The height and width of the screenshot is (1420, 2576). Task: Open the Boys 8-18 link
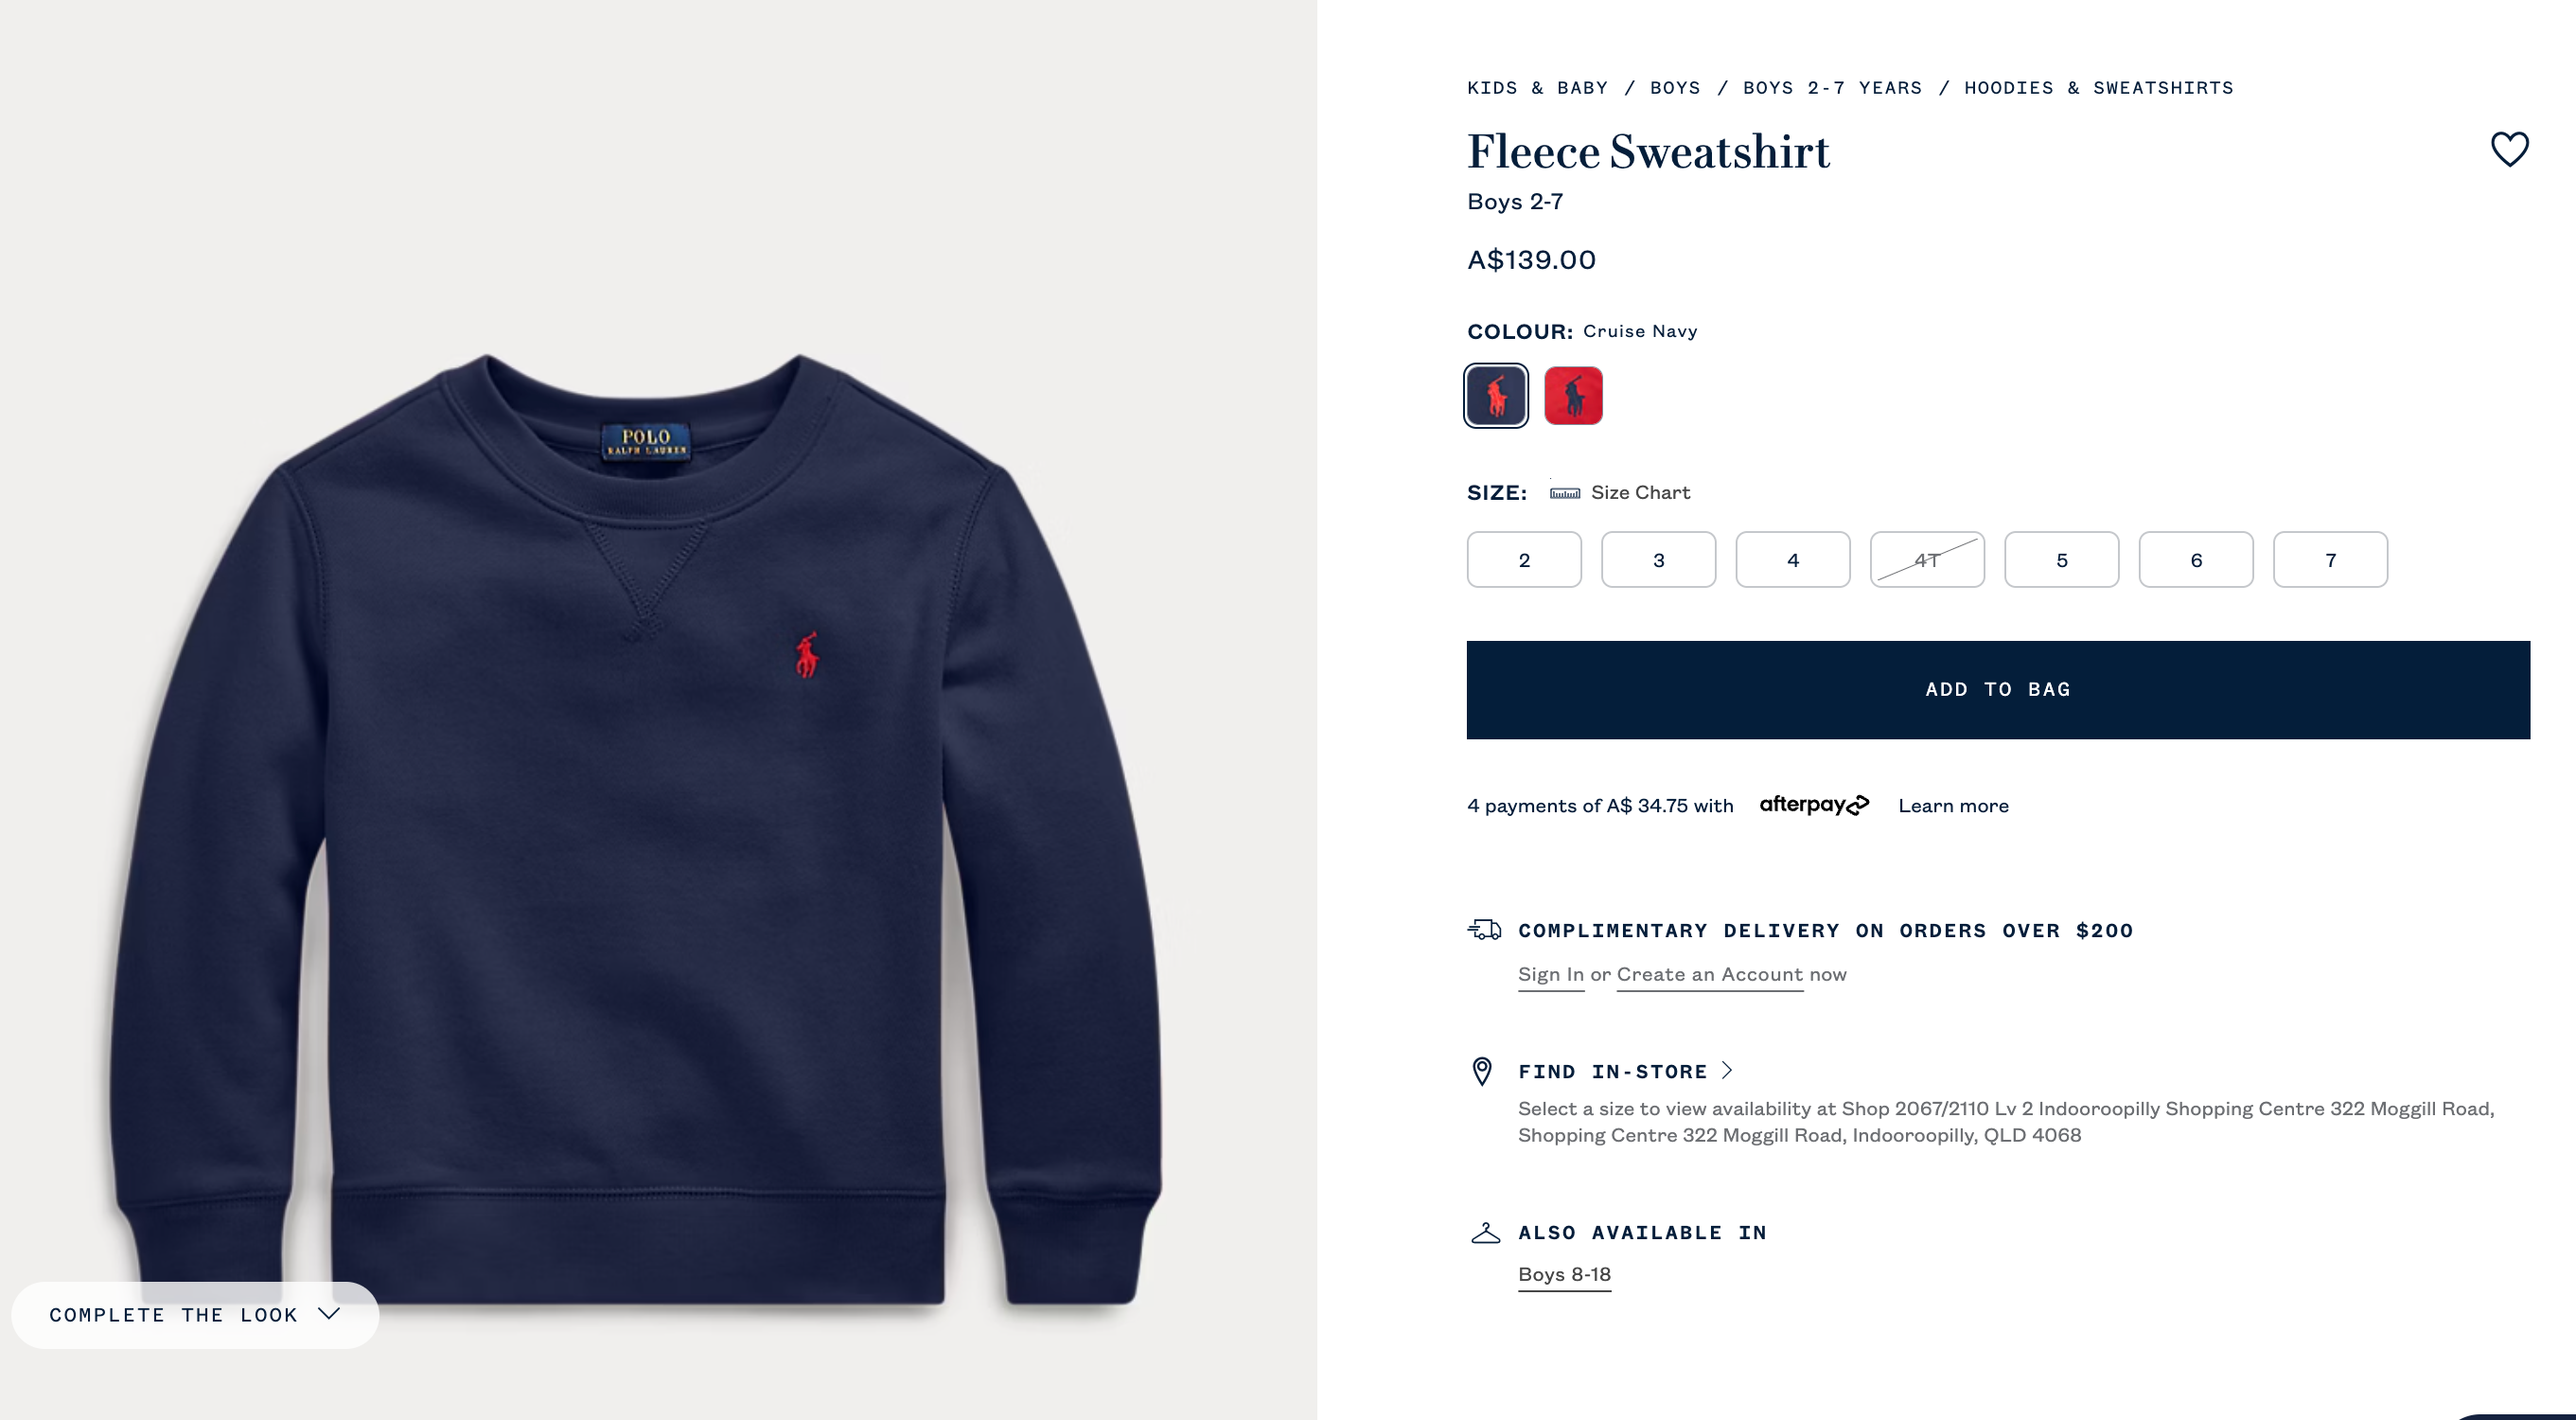tap(1564, 1275)
